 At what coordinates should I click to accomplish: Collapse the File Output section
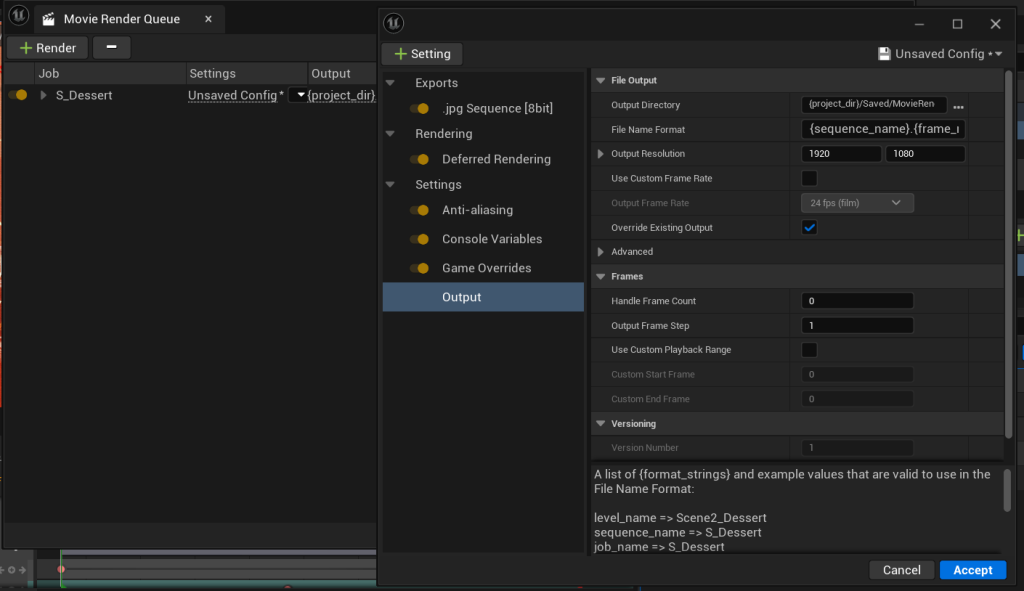pyautogui.click(x=601, y=80)
